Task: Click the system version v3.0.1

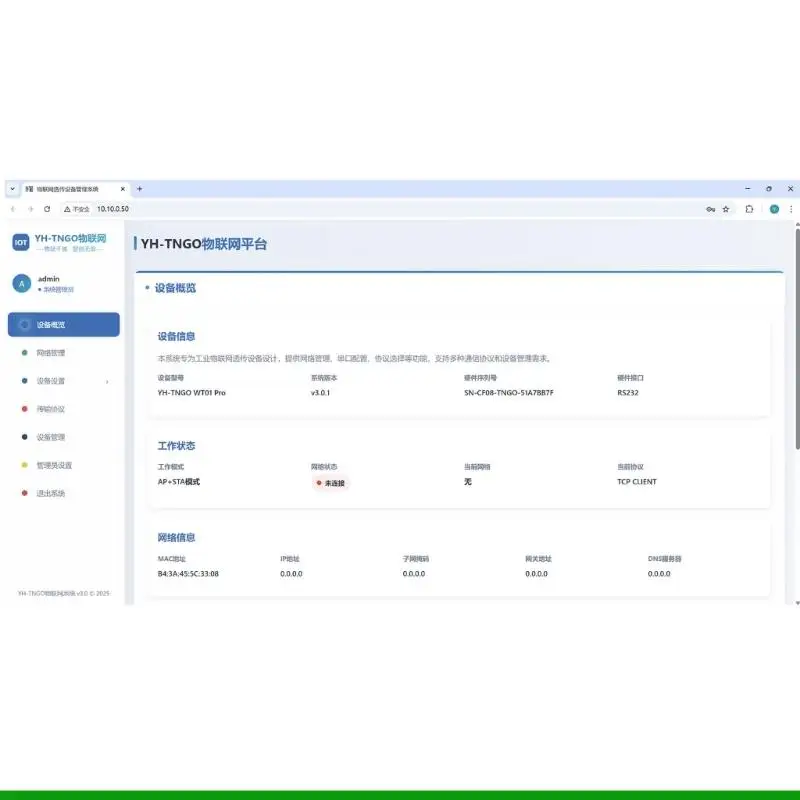Action: click(320, 392)
